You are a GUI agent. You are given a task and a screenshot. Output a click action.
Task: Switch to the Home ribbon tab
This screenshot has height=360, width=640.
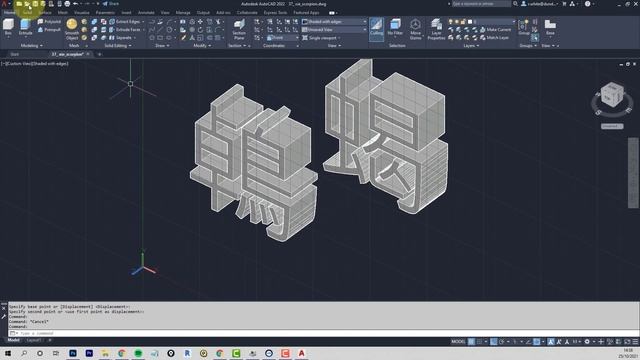tap(9, 13)
